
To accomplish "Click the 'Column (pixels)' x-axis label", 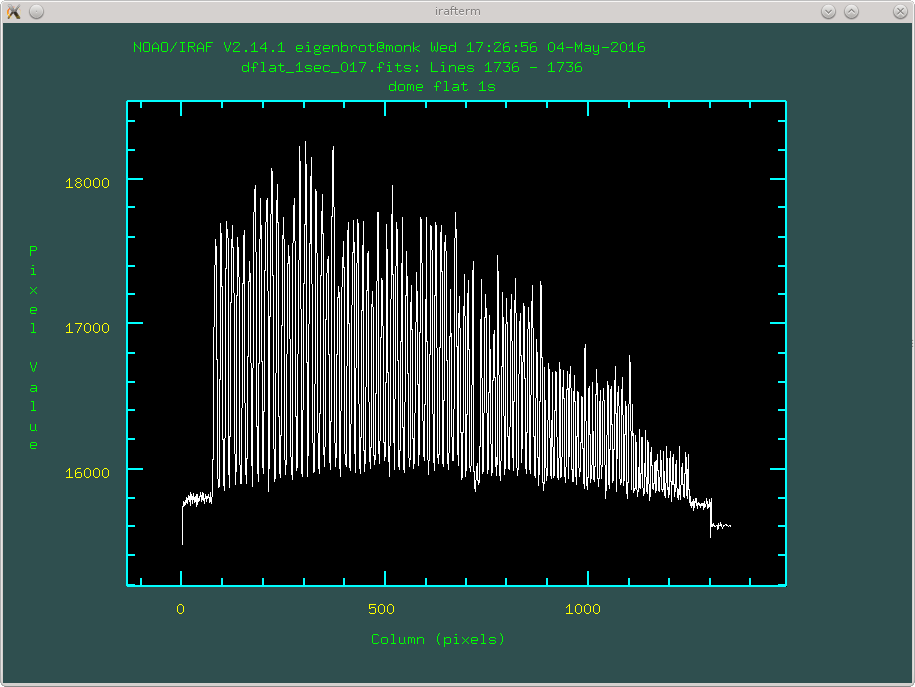I will pos(438,639).
